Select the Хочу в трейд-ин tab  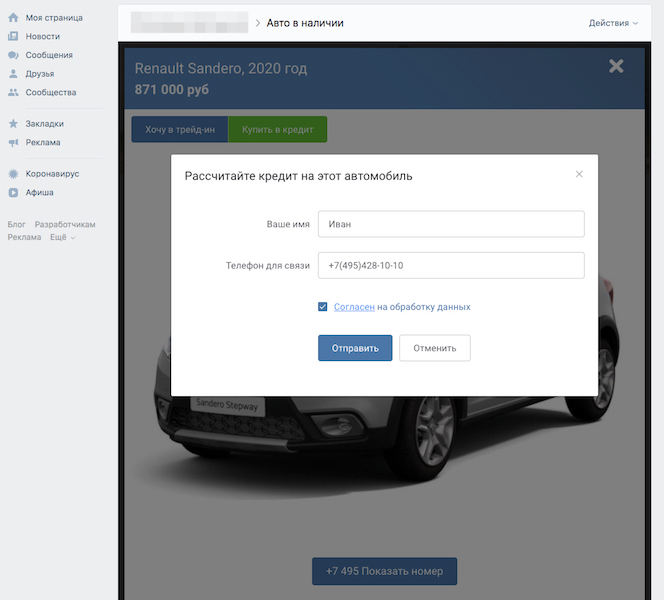[180, 130]
